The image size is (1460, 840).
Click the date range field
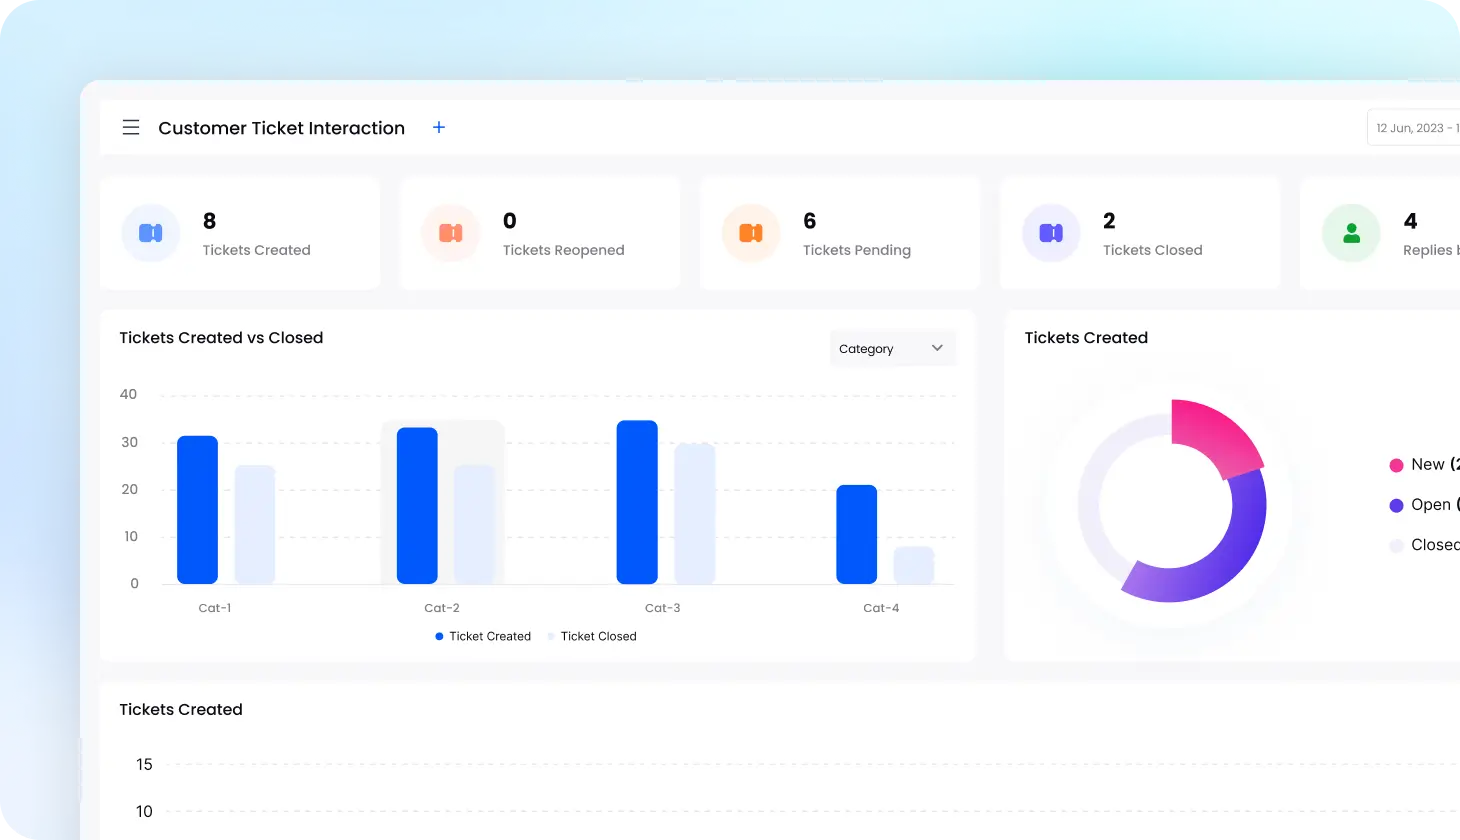tap(1414, 128)
